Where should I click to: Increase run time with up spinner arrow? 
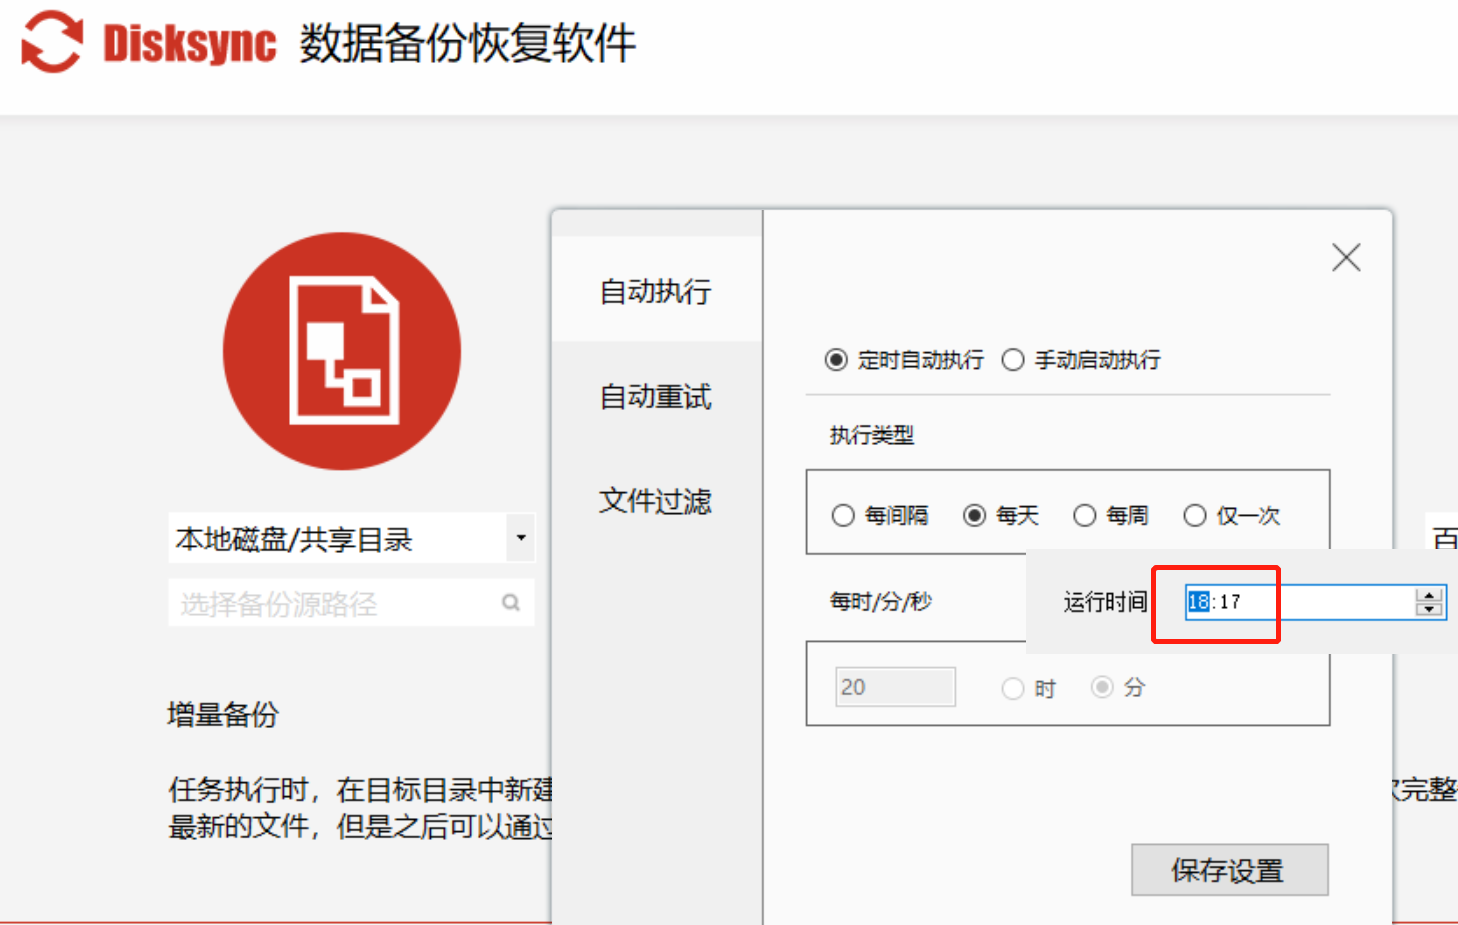[1429, 595]
